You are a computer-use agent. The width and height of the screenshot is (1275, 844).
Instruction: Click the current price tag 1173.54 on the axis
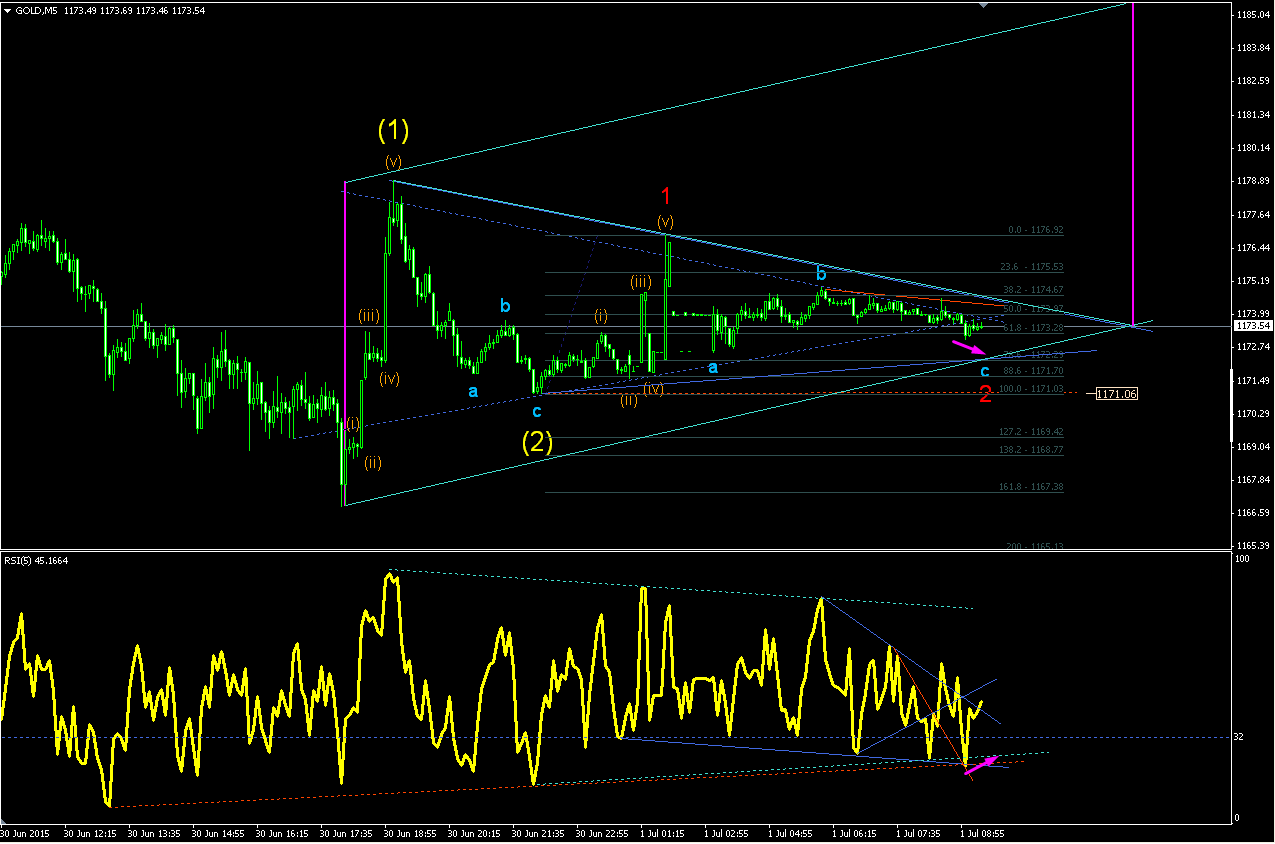1253,326
